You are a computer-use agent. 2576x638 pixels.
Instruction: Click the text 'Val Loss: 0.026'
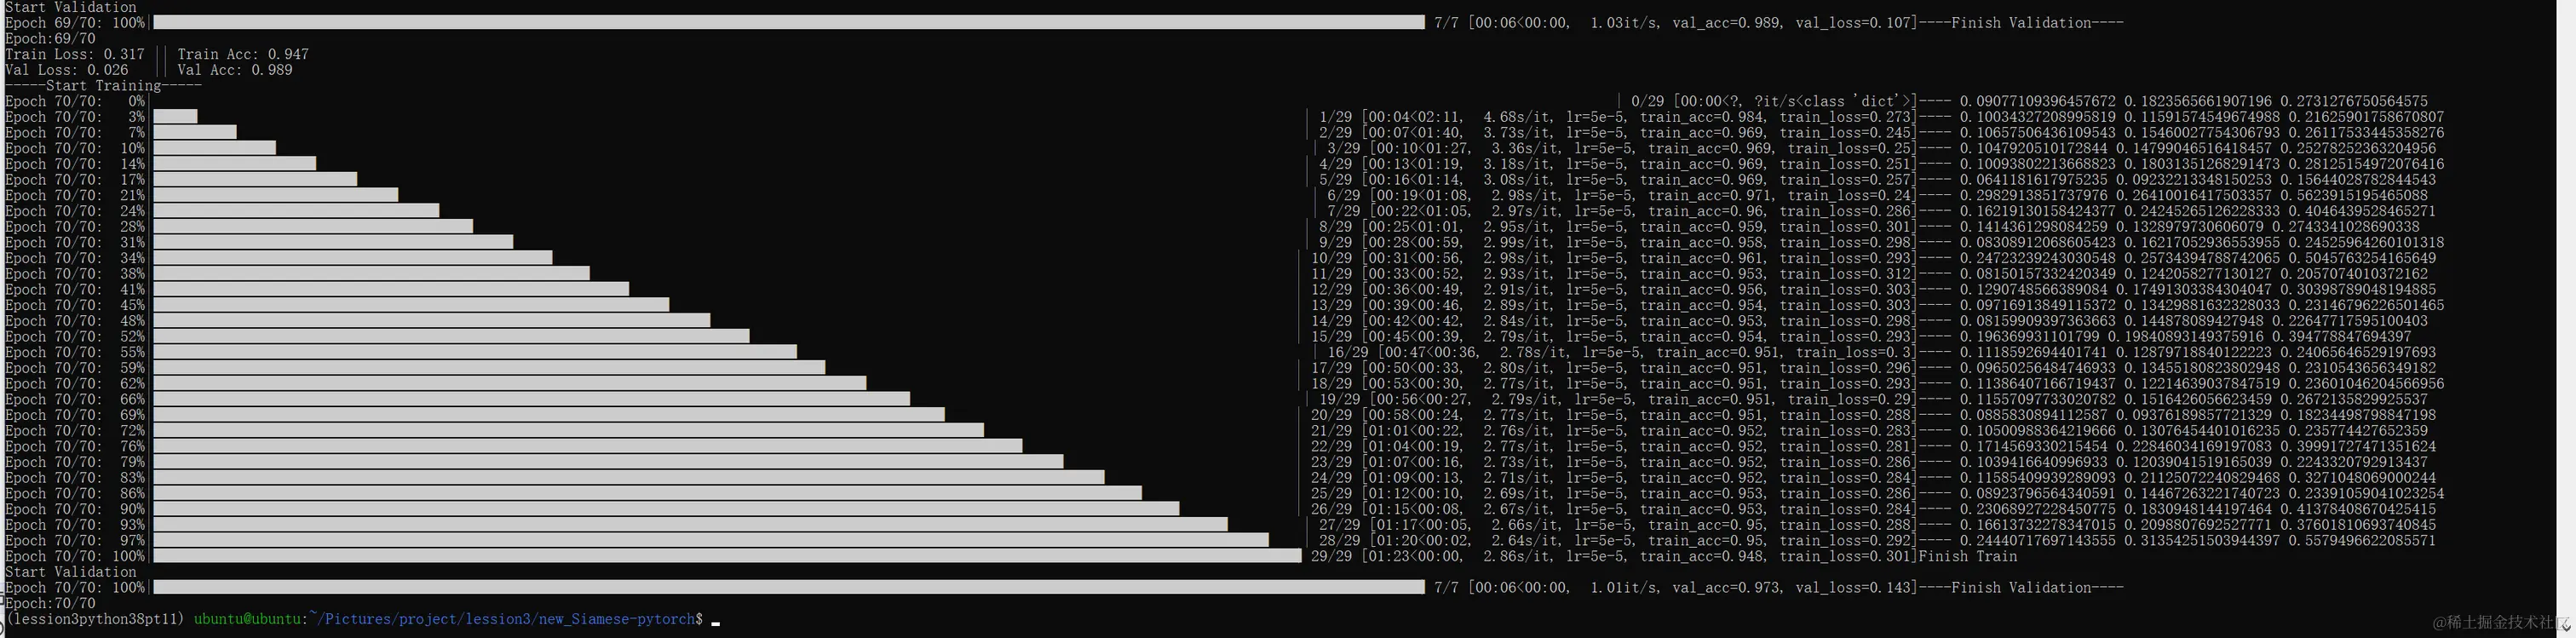[67, 70]
